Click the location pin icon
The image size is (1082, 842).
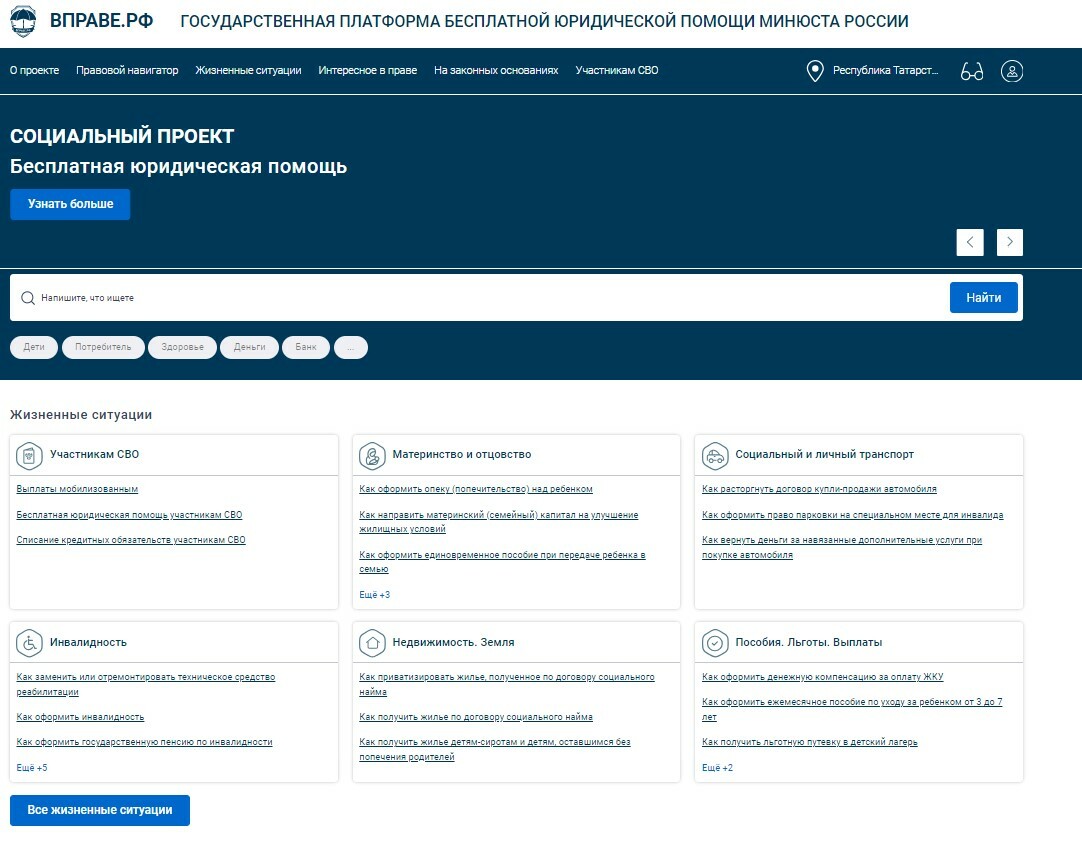click(x=815, y=71)
